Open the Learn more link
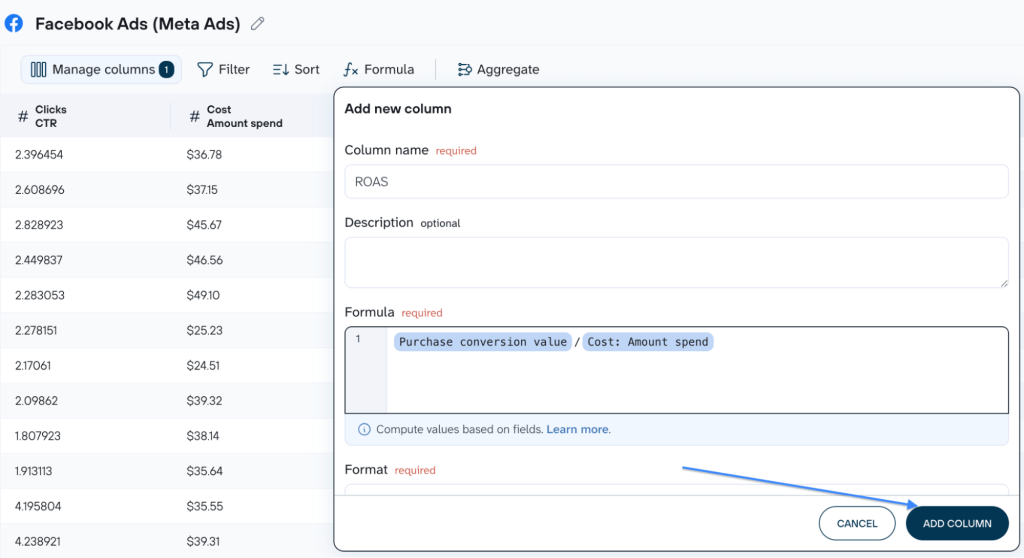 tap(577, 429)
